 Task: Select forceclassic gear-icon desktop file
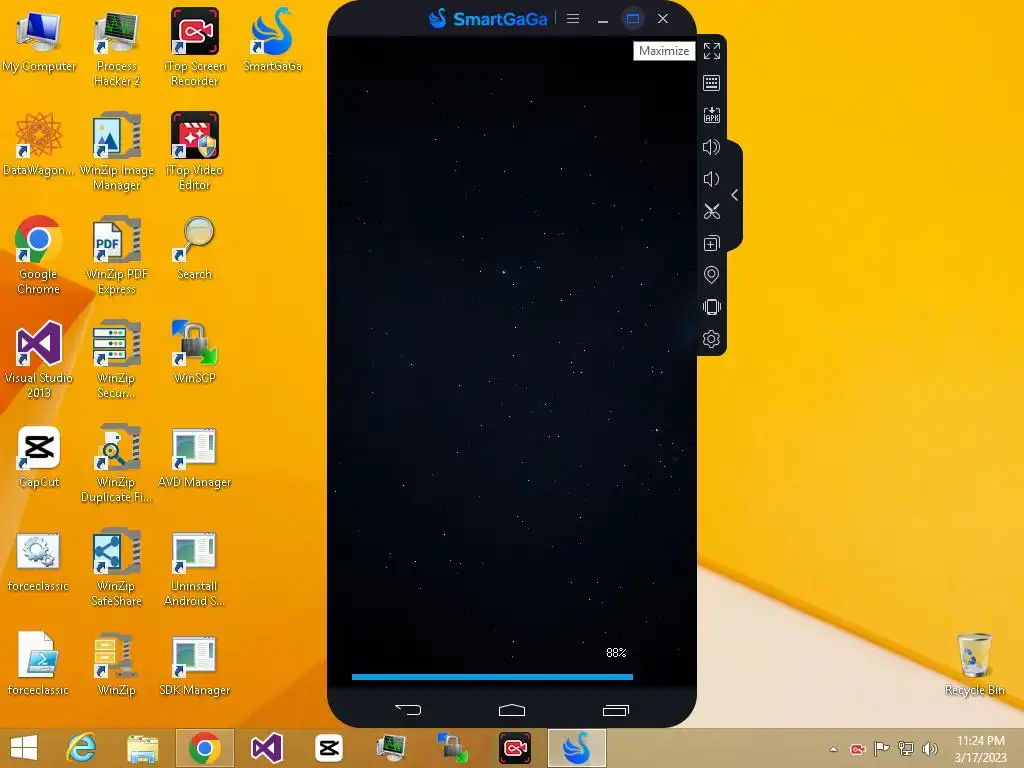(x=39, y=560)
